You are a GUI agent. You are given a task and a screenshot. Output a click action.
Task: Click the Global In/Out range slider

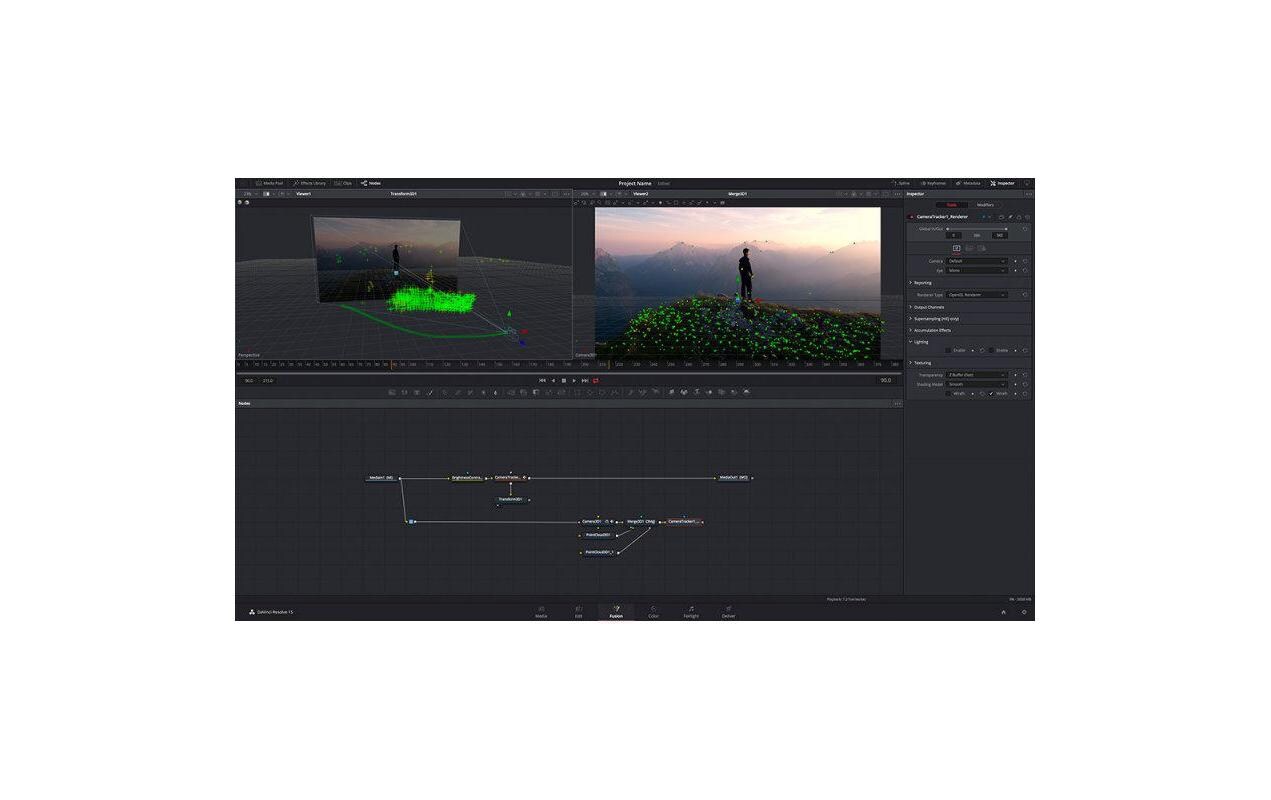click(x=977, y=228)
